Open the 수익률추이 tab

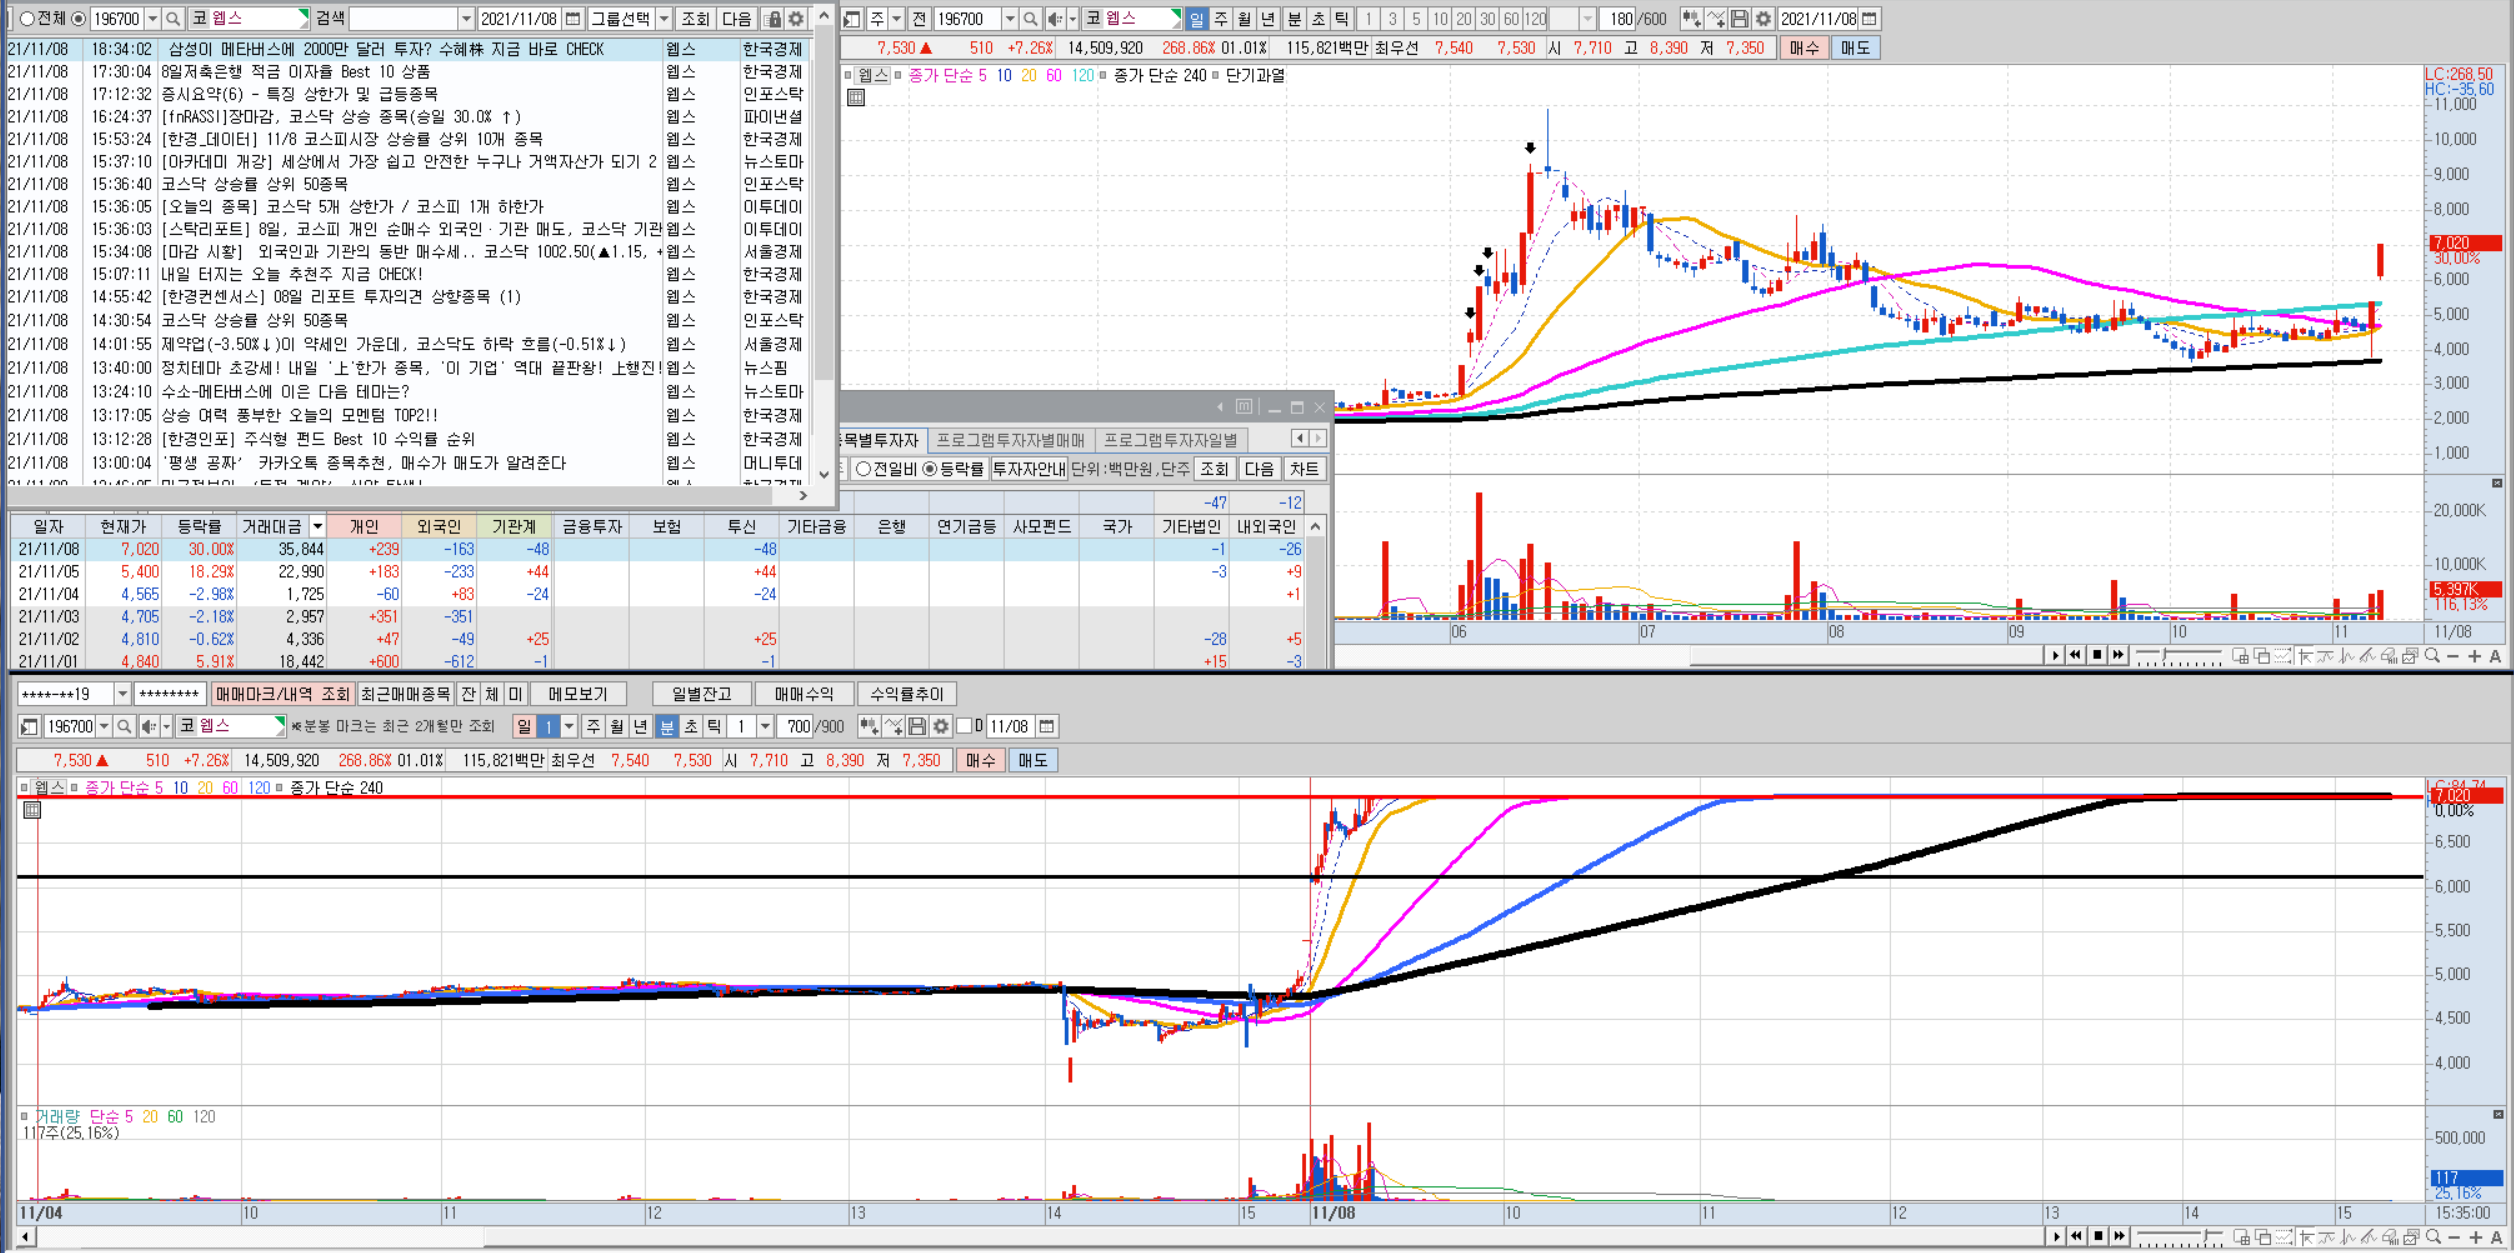[906, 694]
